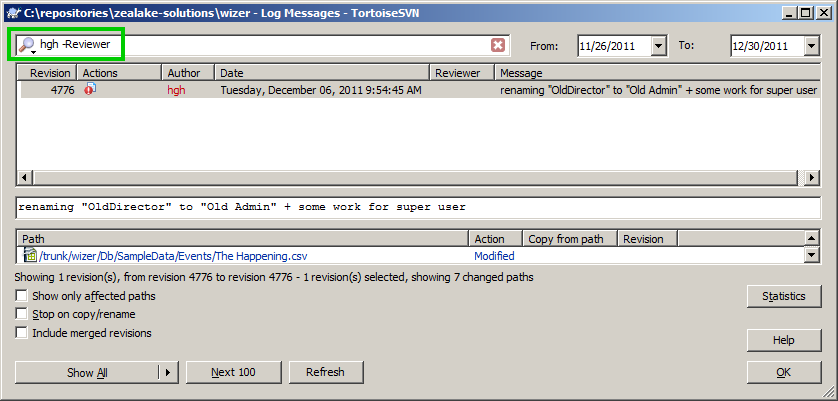Click the date 'Tuesday, December 06, 2011 9:54:45 AM'
Viewport: 838px width, 401px height.
[x=321, y=90]
